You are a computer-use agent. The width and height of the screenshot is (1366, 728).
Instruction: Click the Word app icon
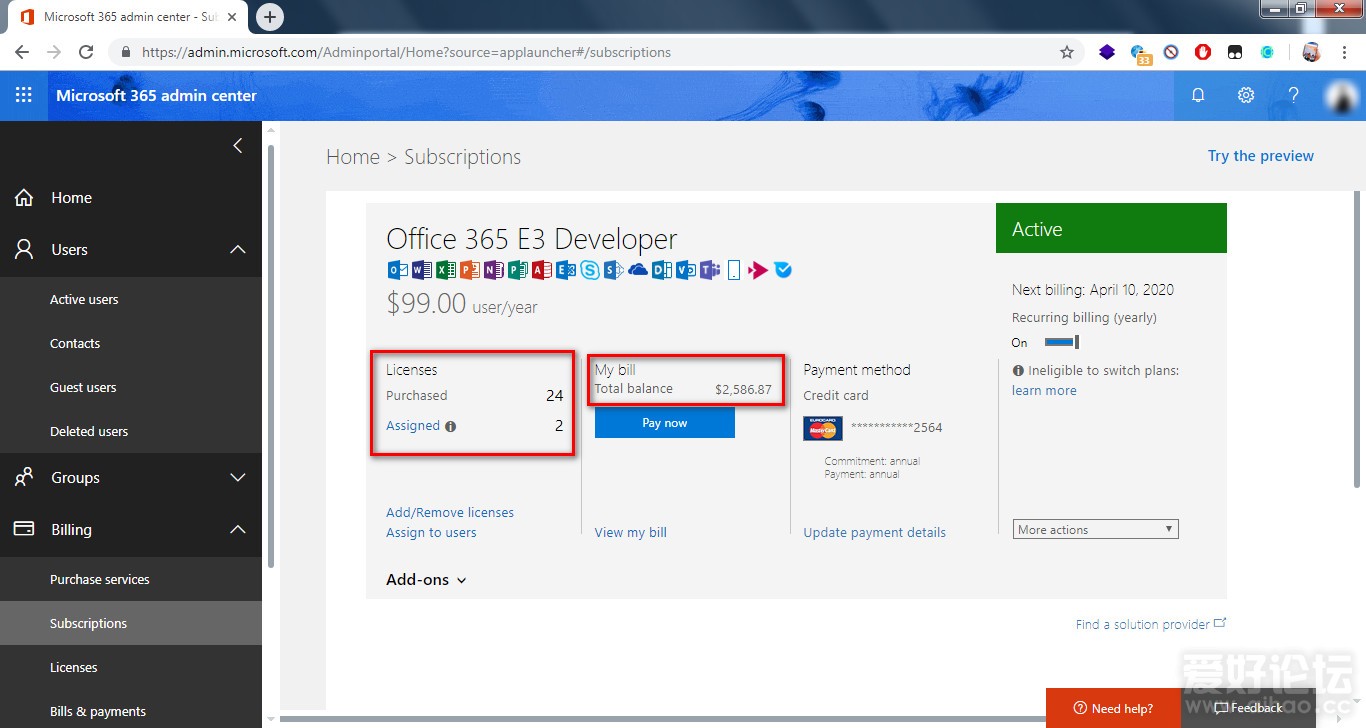(x=422, y=270)
